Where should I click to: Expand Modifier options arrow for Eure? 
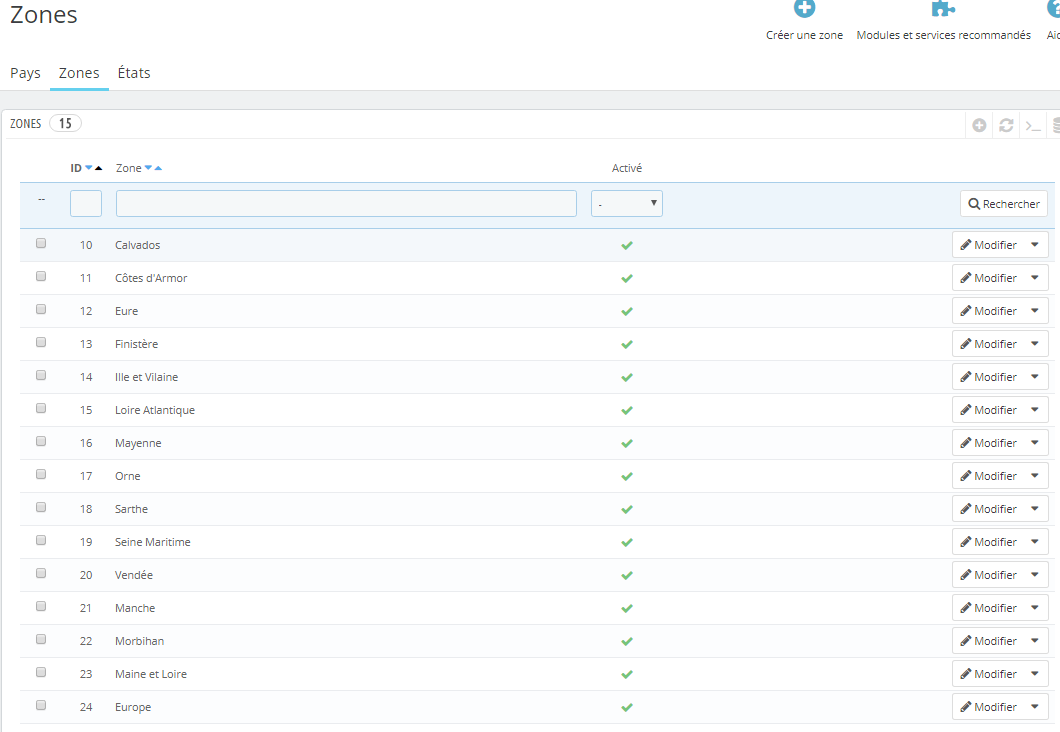pos(1035,311)
